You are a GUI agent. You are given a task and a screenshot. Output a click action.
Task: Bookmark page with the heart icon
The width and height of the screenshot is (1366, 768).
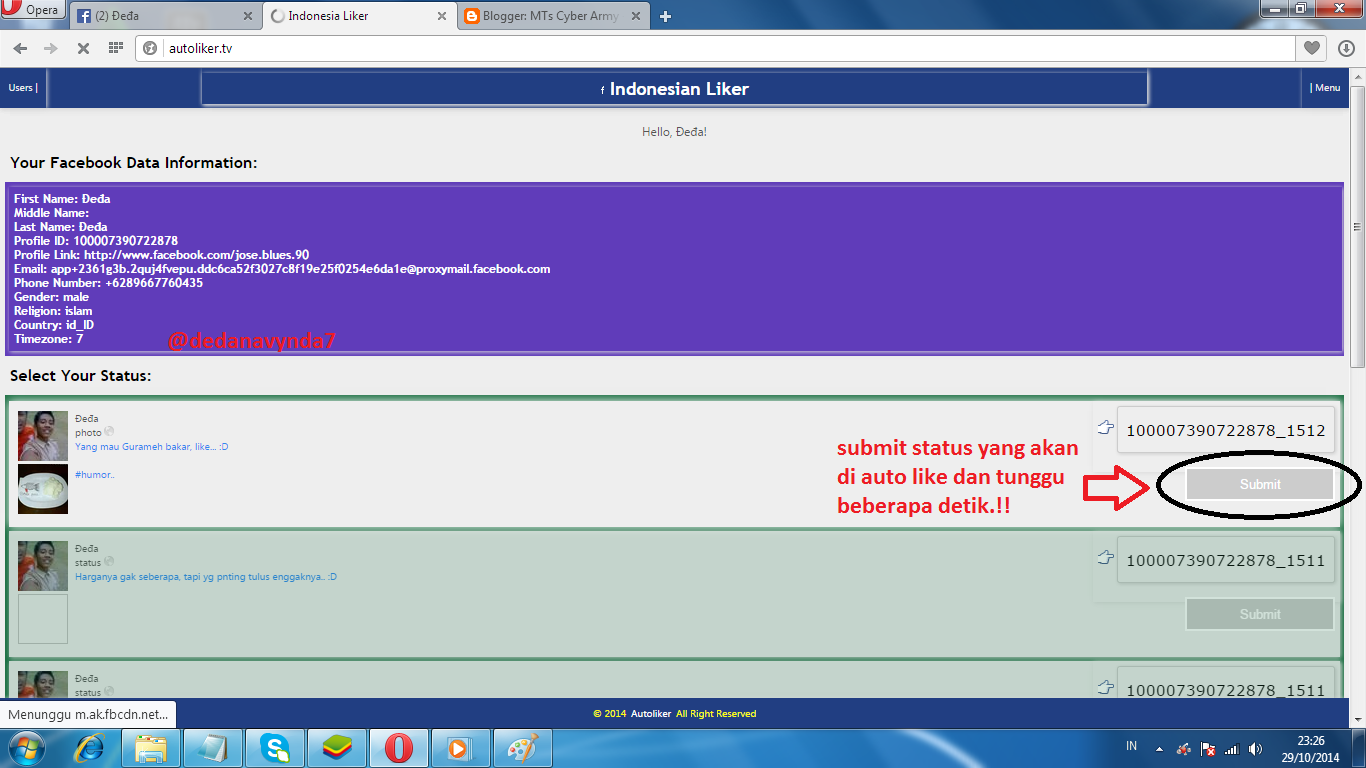[1312, 48]
